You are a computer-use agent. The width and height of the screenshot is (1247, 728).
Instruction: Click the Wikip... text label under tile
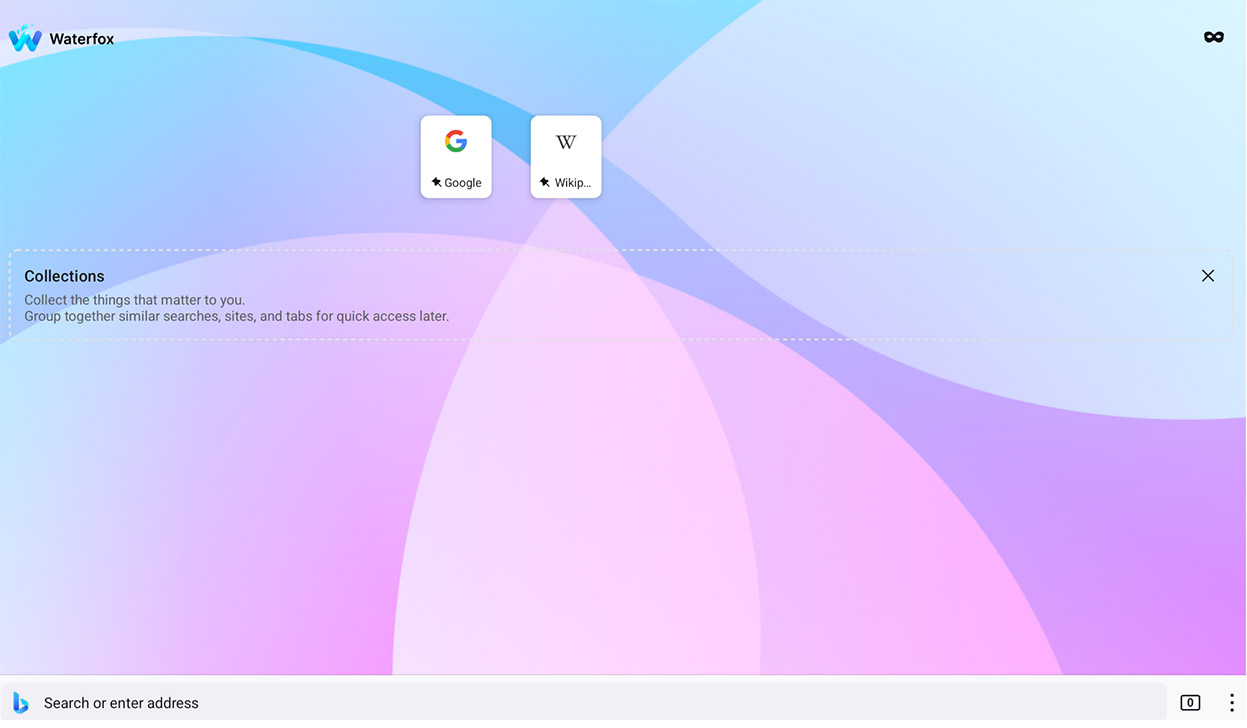[573, 183]
